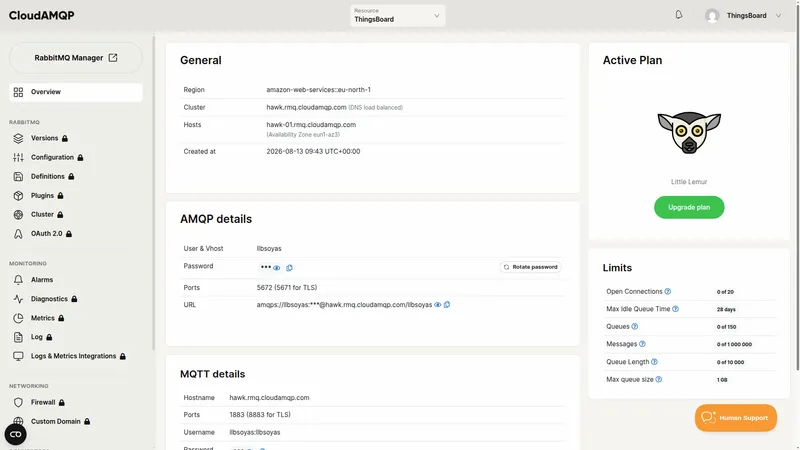Image resolution: width=800 pixels, height=450 pixels.
Task: Click Max Idle Queue Time help icon
Action: 676,309
